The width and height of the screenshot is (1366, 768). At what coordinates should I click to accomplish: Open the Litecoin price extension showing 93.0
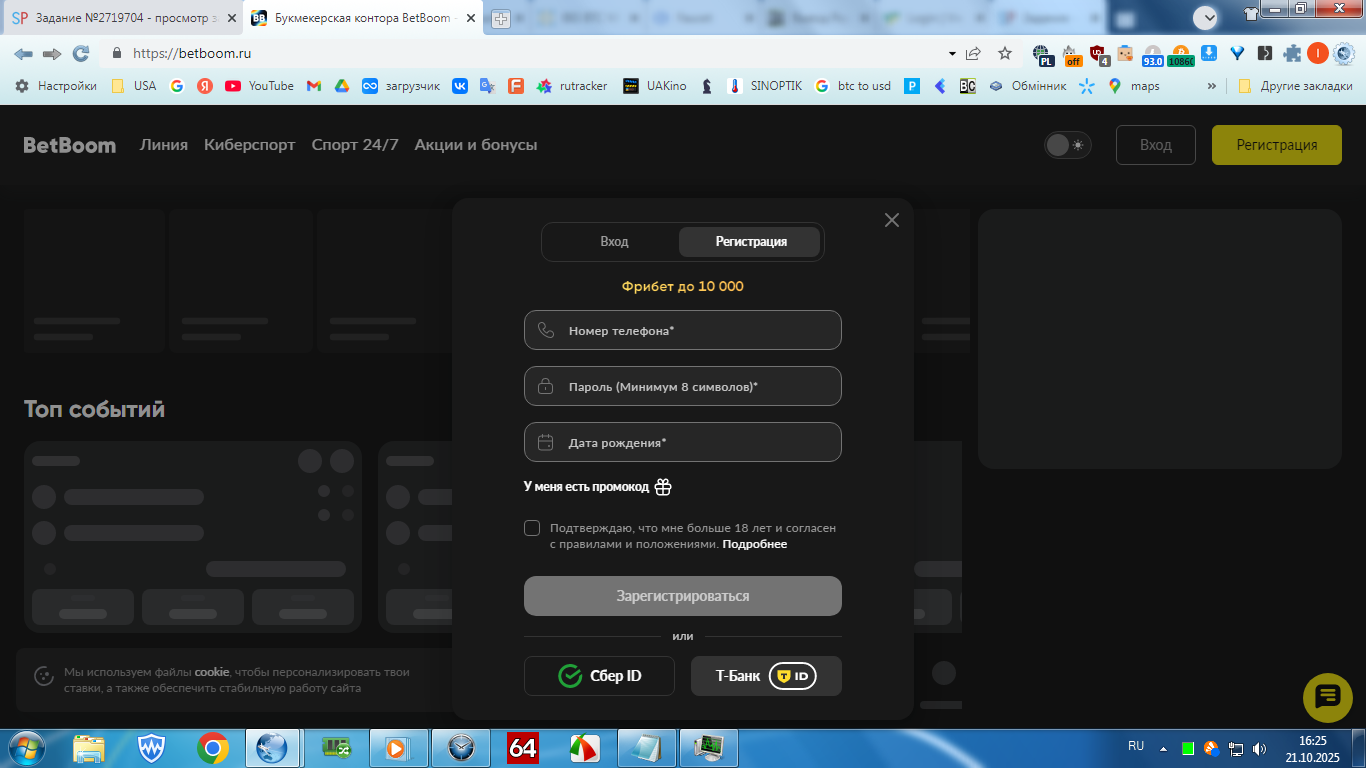tap(1153, 54)
